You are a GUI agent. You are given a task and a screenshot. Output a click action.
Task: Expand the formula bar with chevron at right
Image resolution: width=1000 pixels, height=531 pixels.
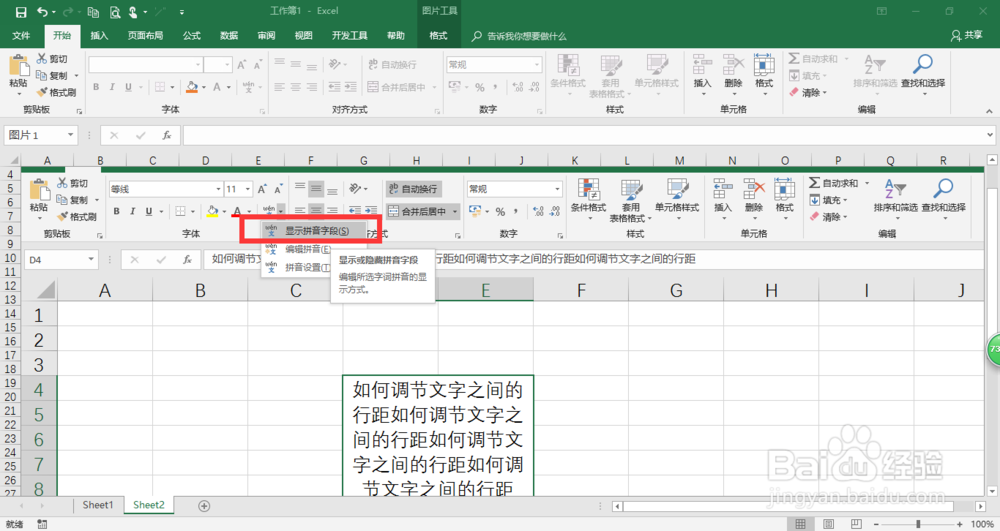point(990,135)
